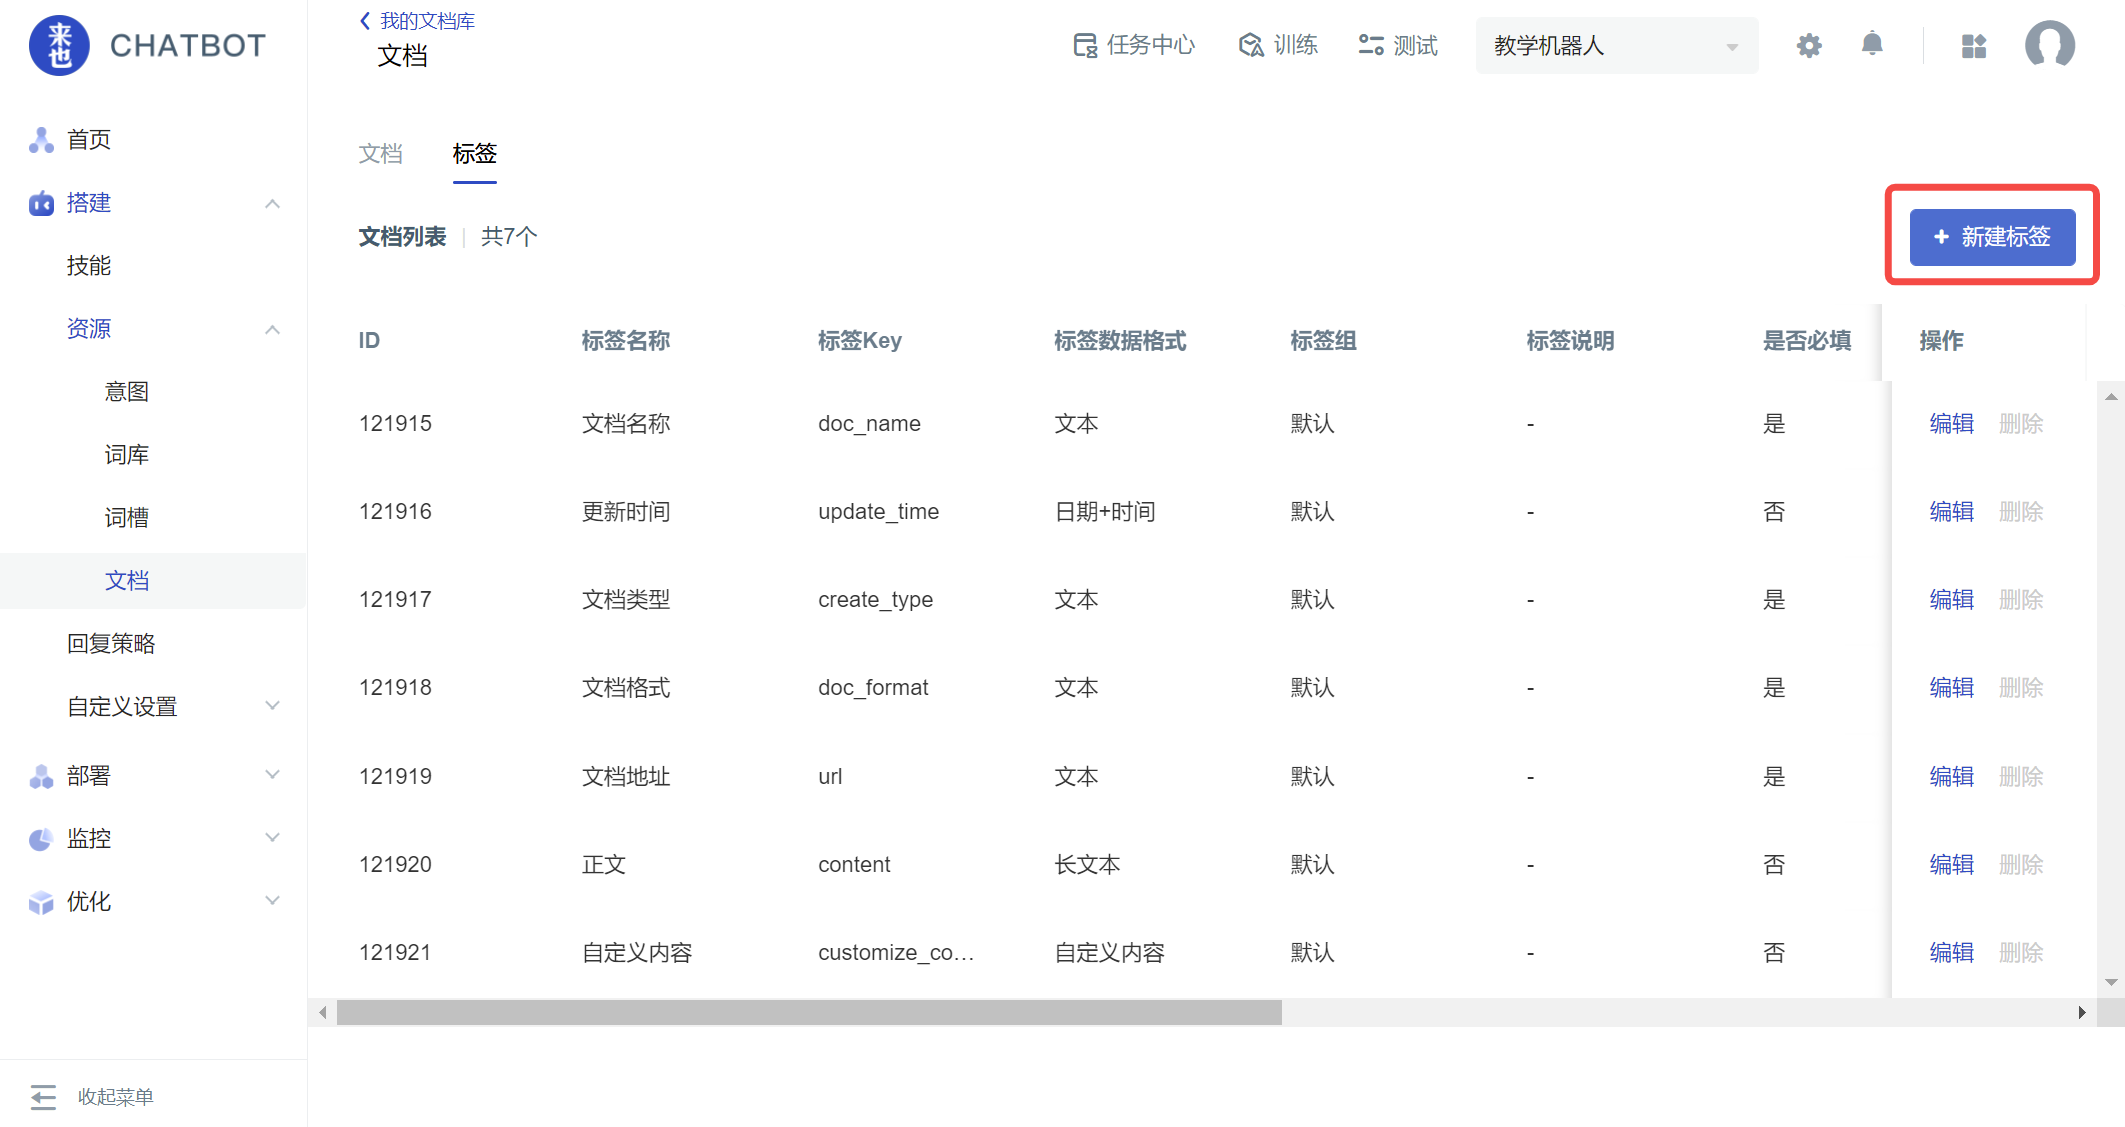Click the vertical scrollbar down arrow
The height and width of the screenshot is (1127, 2125).
pyautogui.click(x=2111, y=982)
